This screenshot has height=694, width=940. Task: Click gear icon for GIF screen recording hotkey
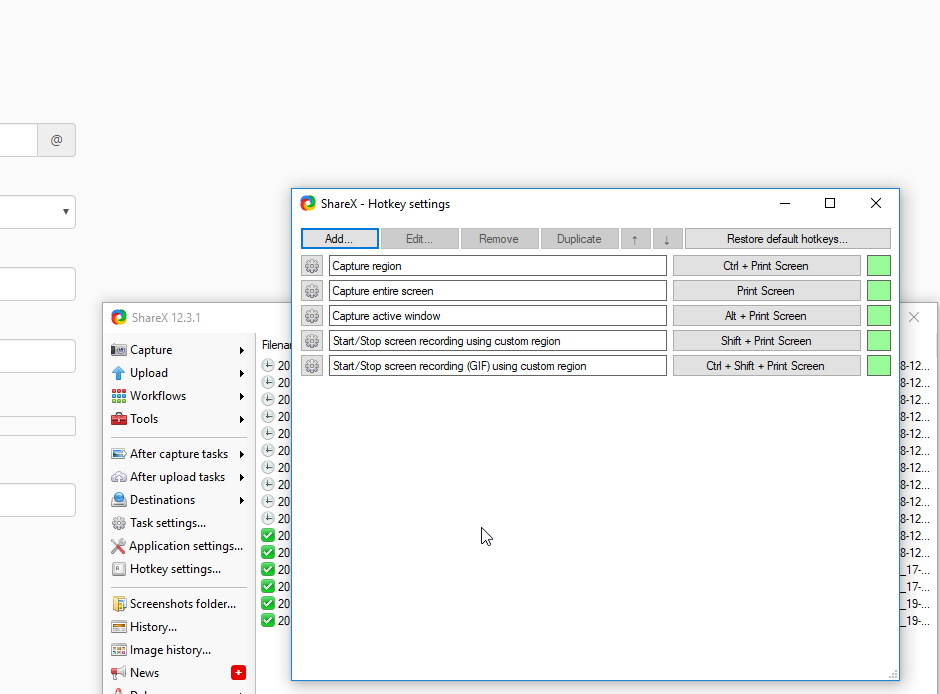(x=312, y=366)
